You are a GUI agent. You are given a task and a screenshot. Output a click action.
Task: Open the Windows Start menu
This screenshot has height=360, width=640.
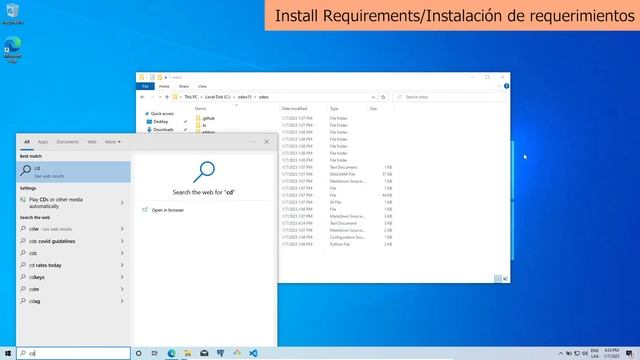[x=8, y=353]
